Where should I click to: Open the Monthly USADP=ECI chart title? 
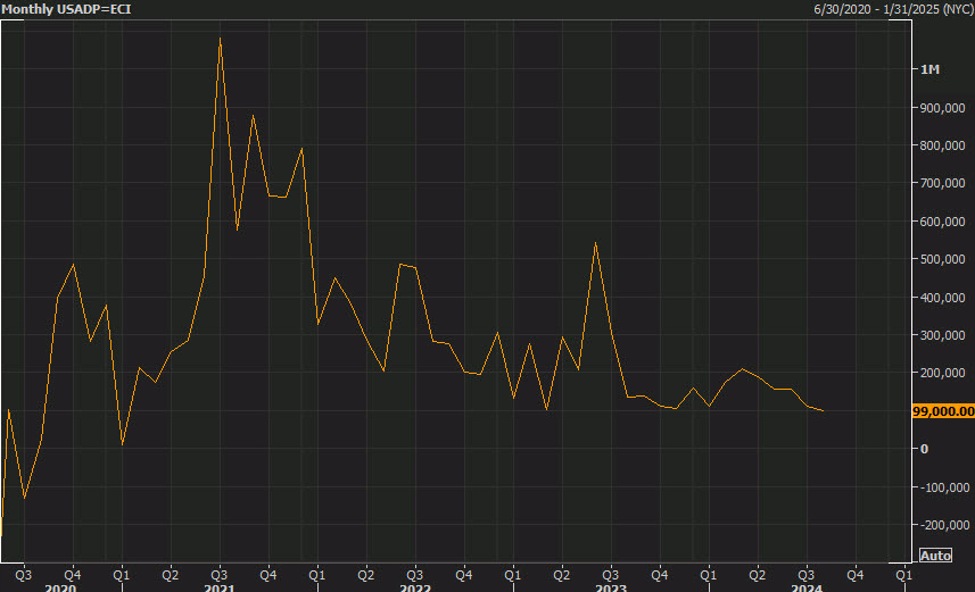click(x=66, y=8)
